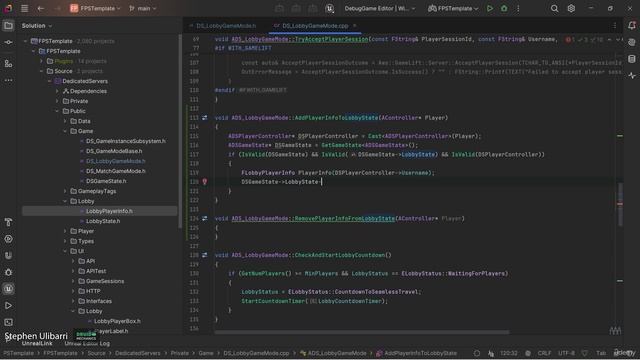
Task: Click the CRLF line separator indicator
Action: click(x=544, y=353)
